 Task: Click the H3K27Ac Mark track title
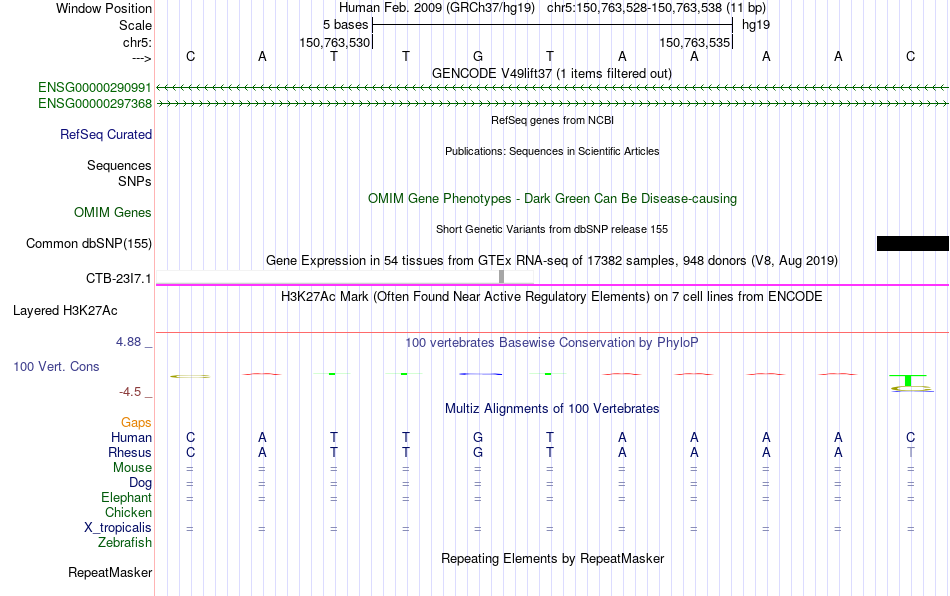click(x=552, y=296)
